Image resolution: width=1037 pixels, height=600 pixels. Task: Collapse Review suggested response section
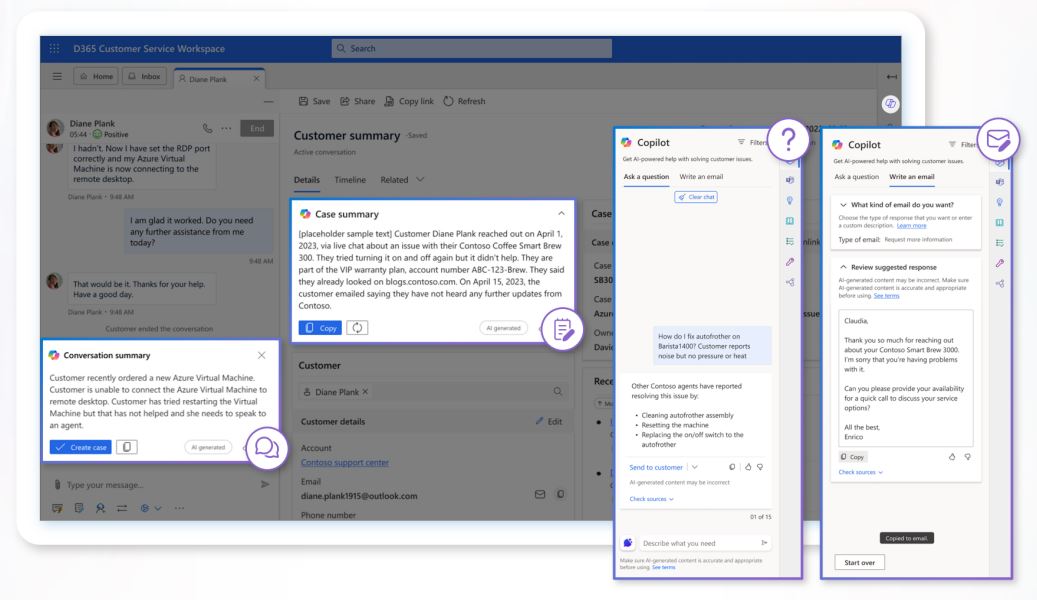pyautogui.click(x=843, y=267)
